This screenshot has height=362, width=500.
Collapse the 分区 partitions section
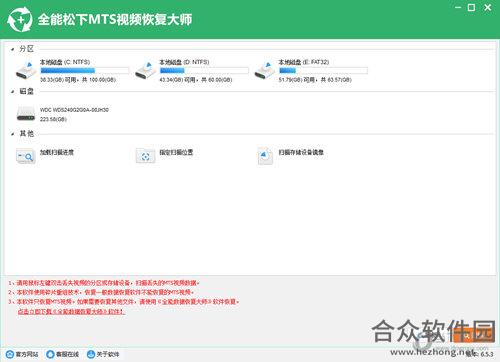point(13,49)
